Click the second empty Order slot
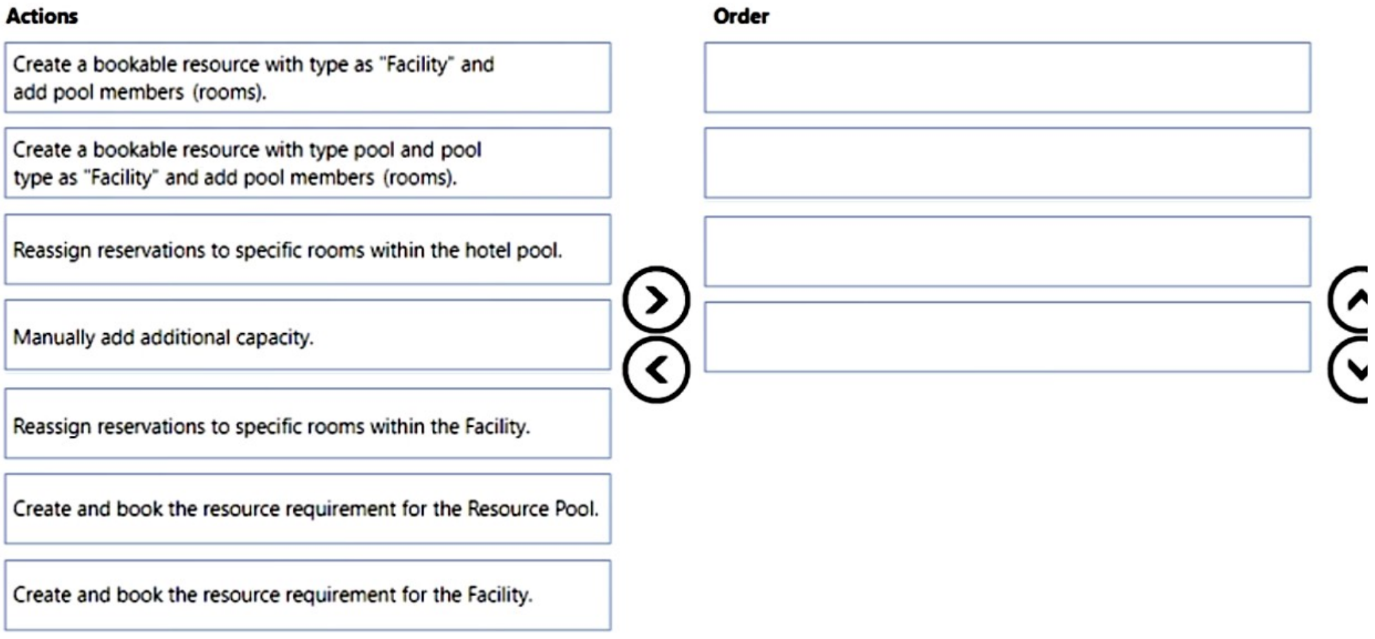Image resolution: width=1375 pixels, height=639 pixels. point(1007,163)
